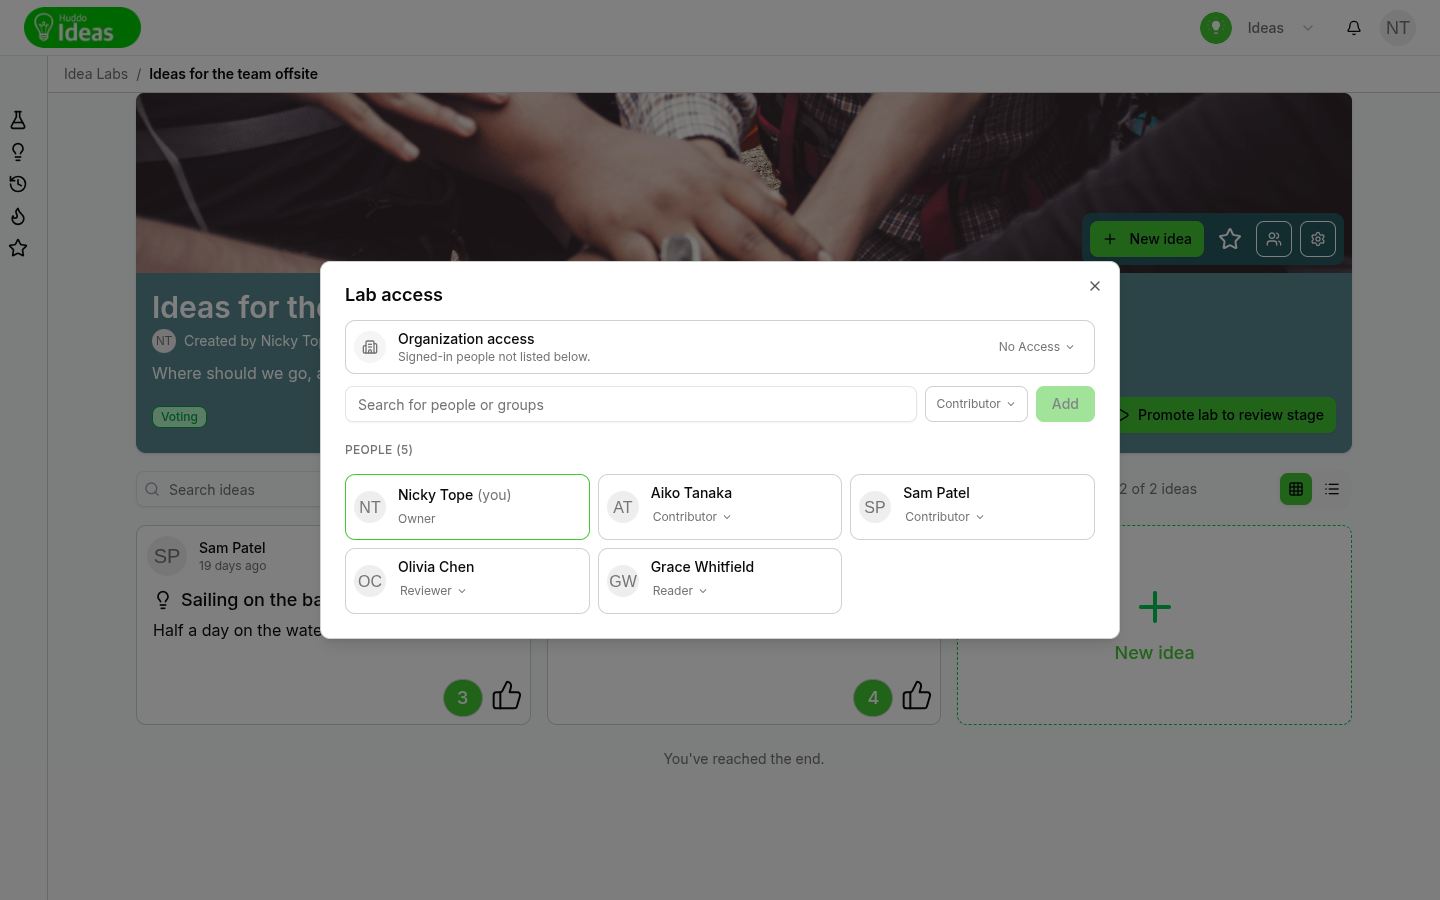
Task: Close the Lab access dialog
Action: [x=1095, y=286]
